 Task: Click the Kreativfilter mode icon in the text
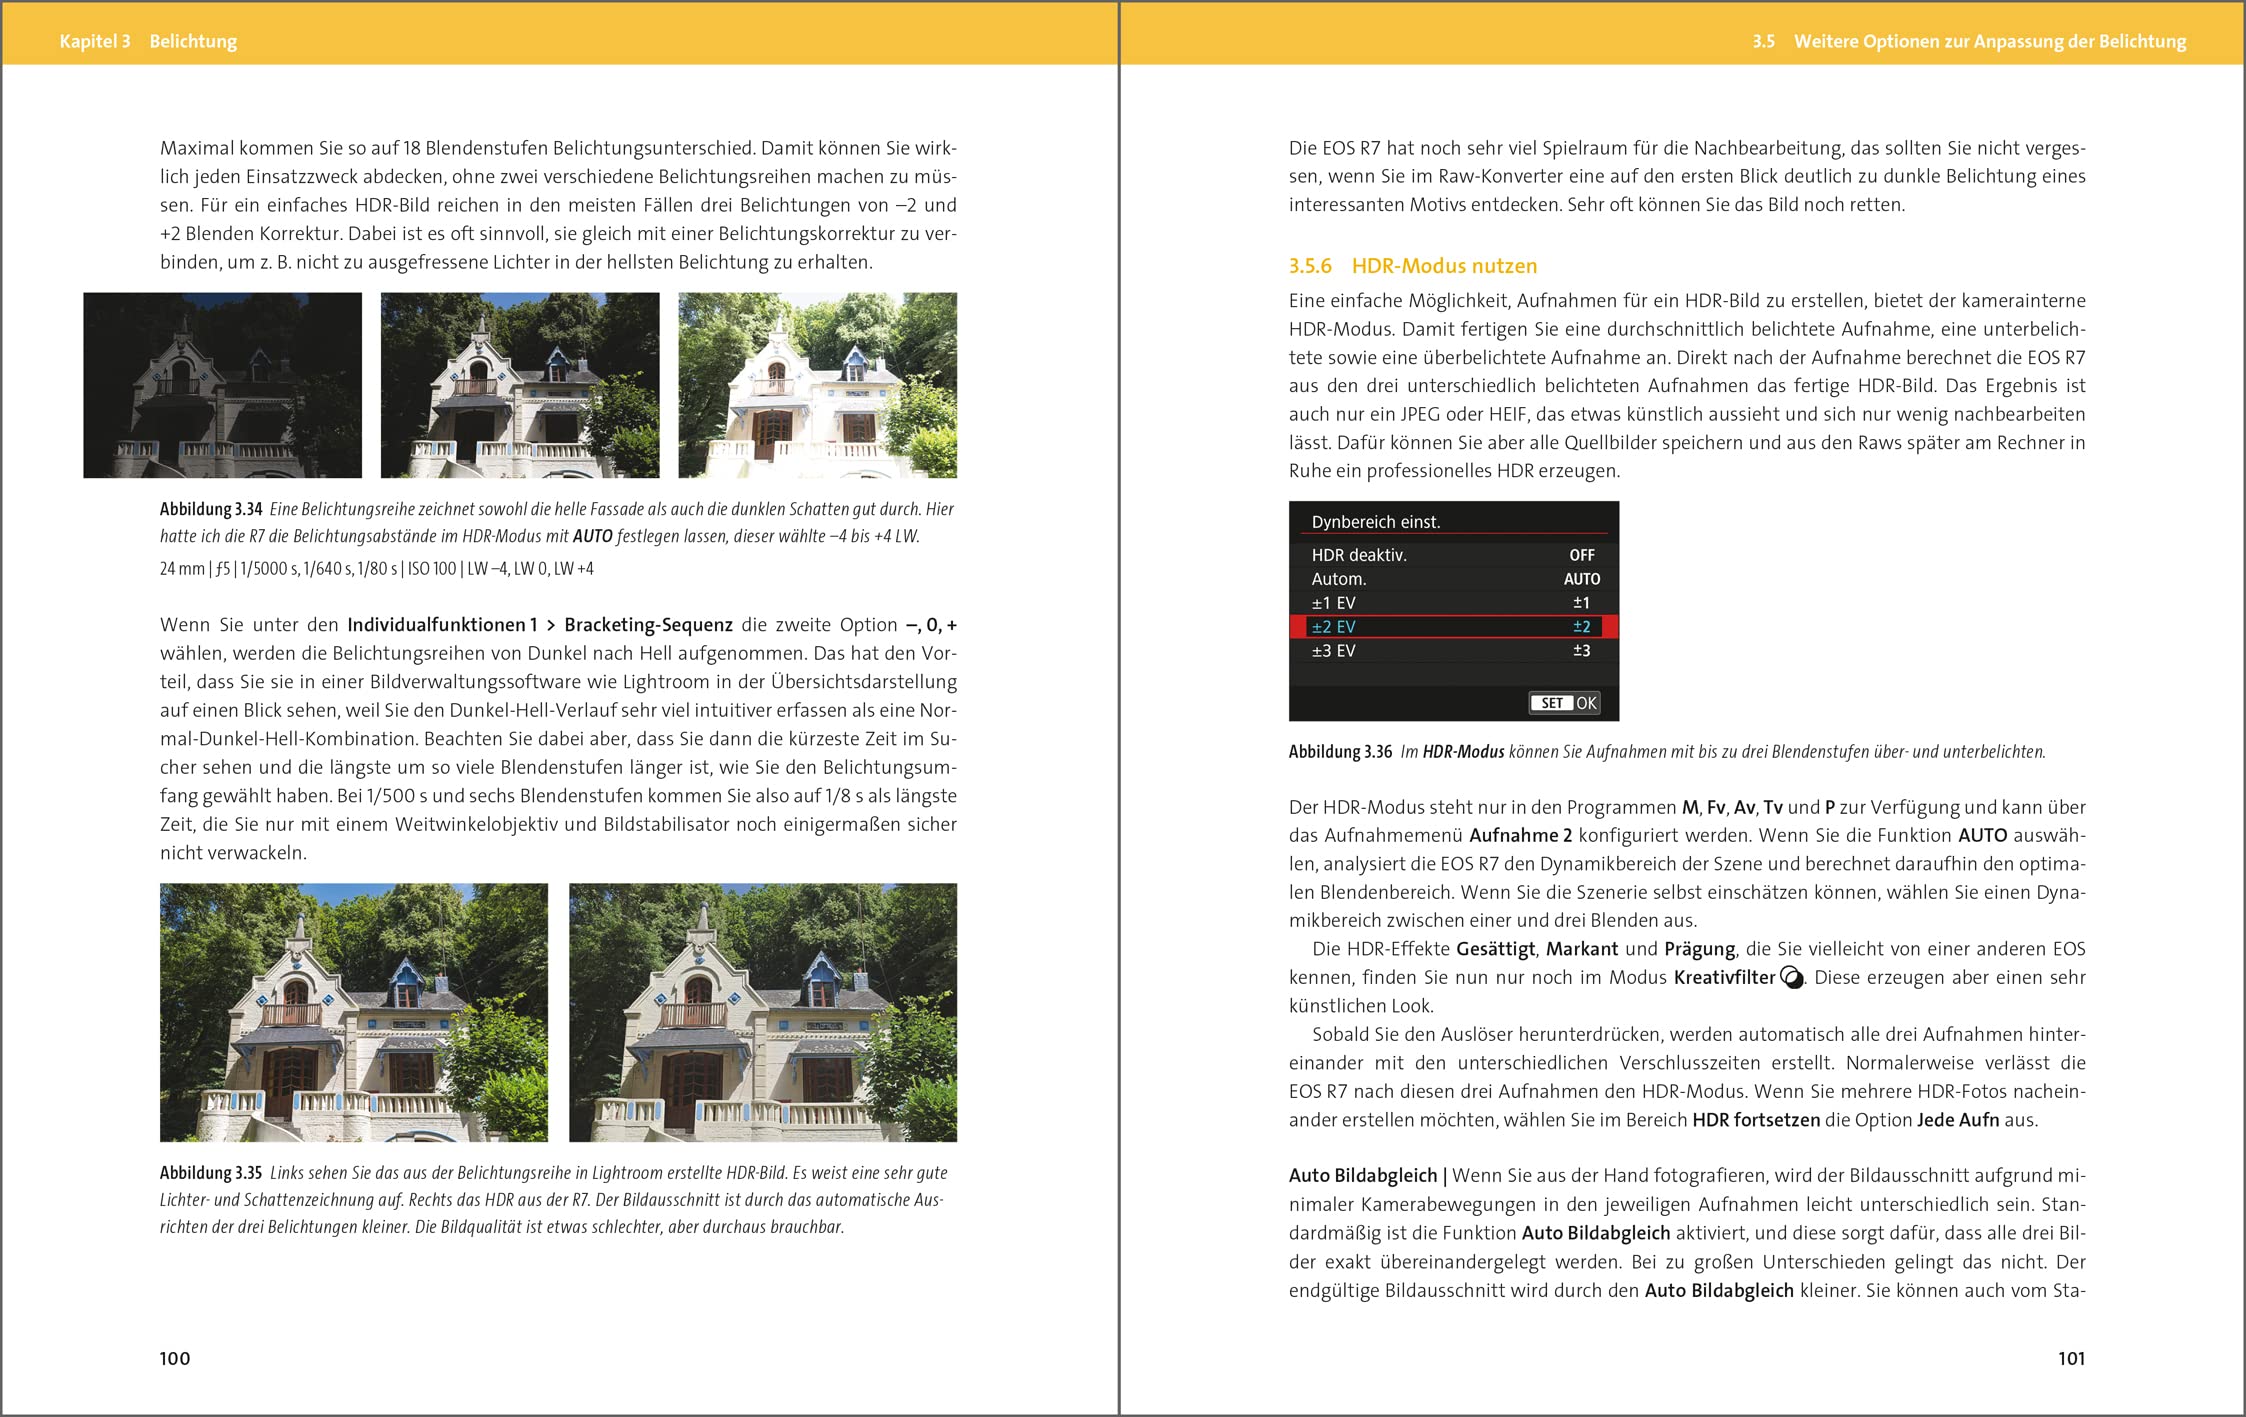tap(1792, 978)
